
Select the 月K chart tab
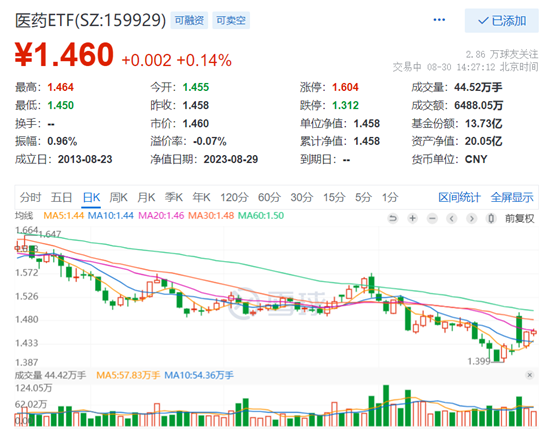tap(146, 197)
